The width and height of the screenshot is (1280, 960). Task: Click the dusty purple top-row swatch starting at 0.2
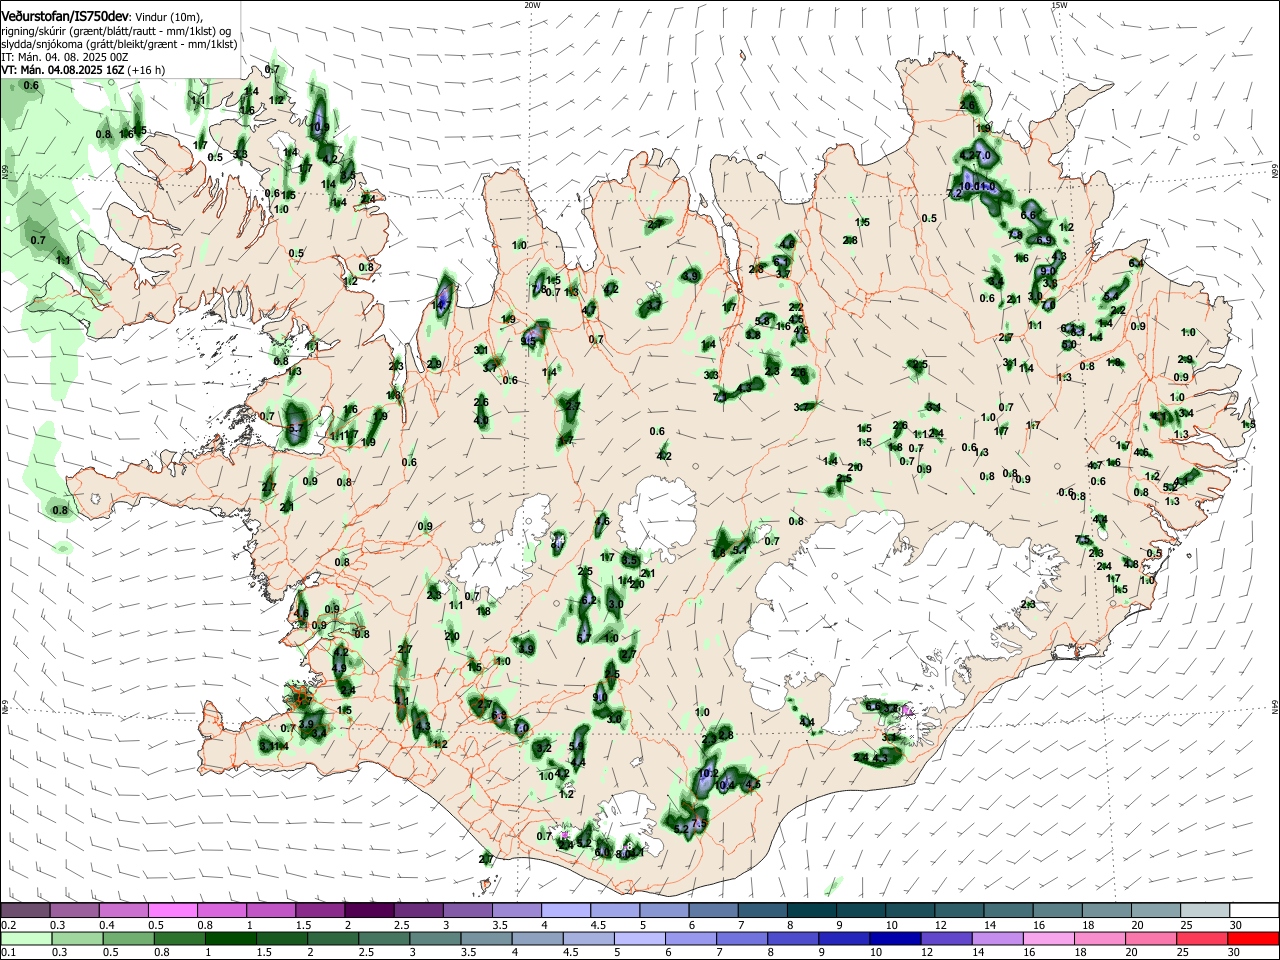[x=25, y=910]
